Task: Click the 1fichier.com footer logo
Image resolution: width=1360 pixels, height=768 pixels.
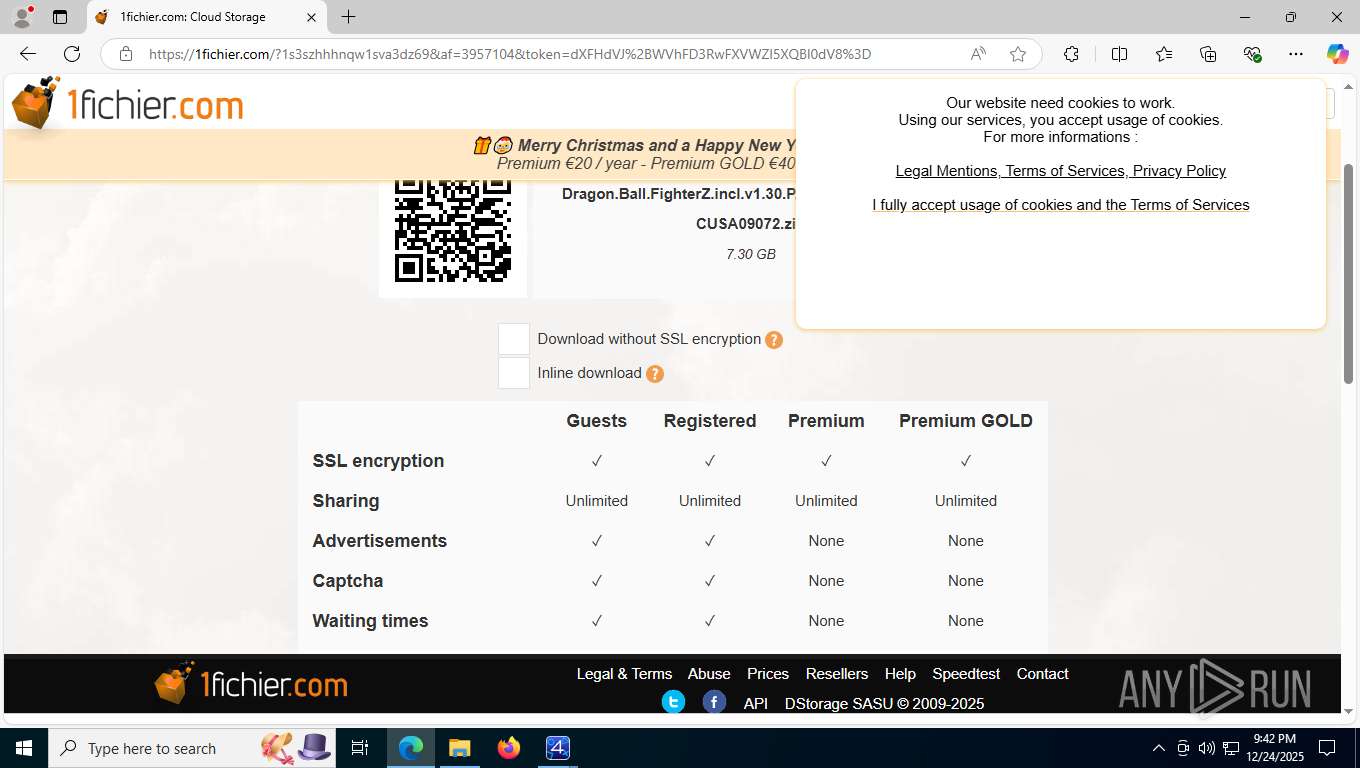Action: click(x=251, y=683)
